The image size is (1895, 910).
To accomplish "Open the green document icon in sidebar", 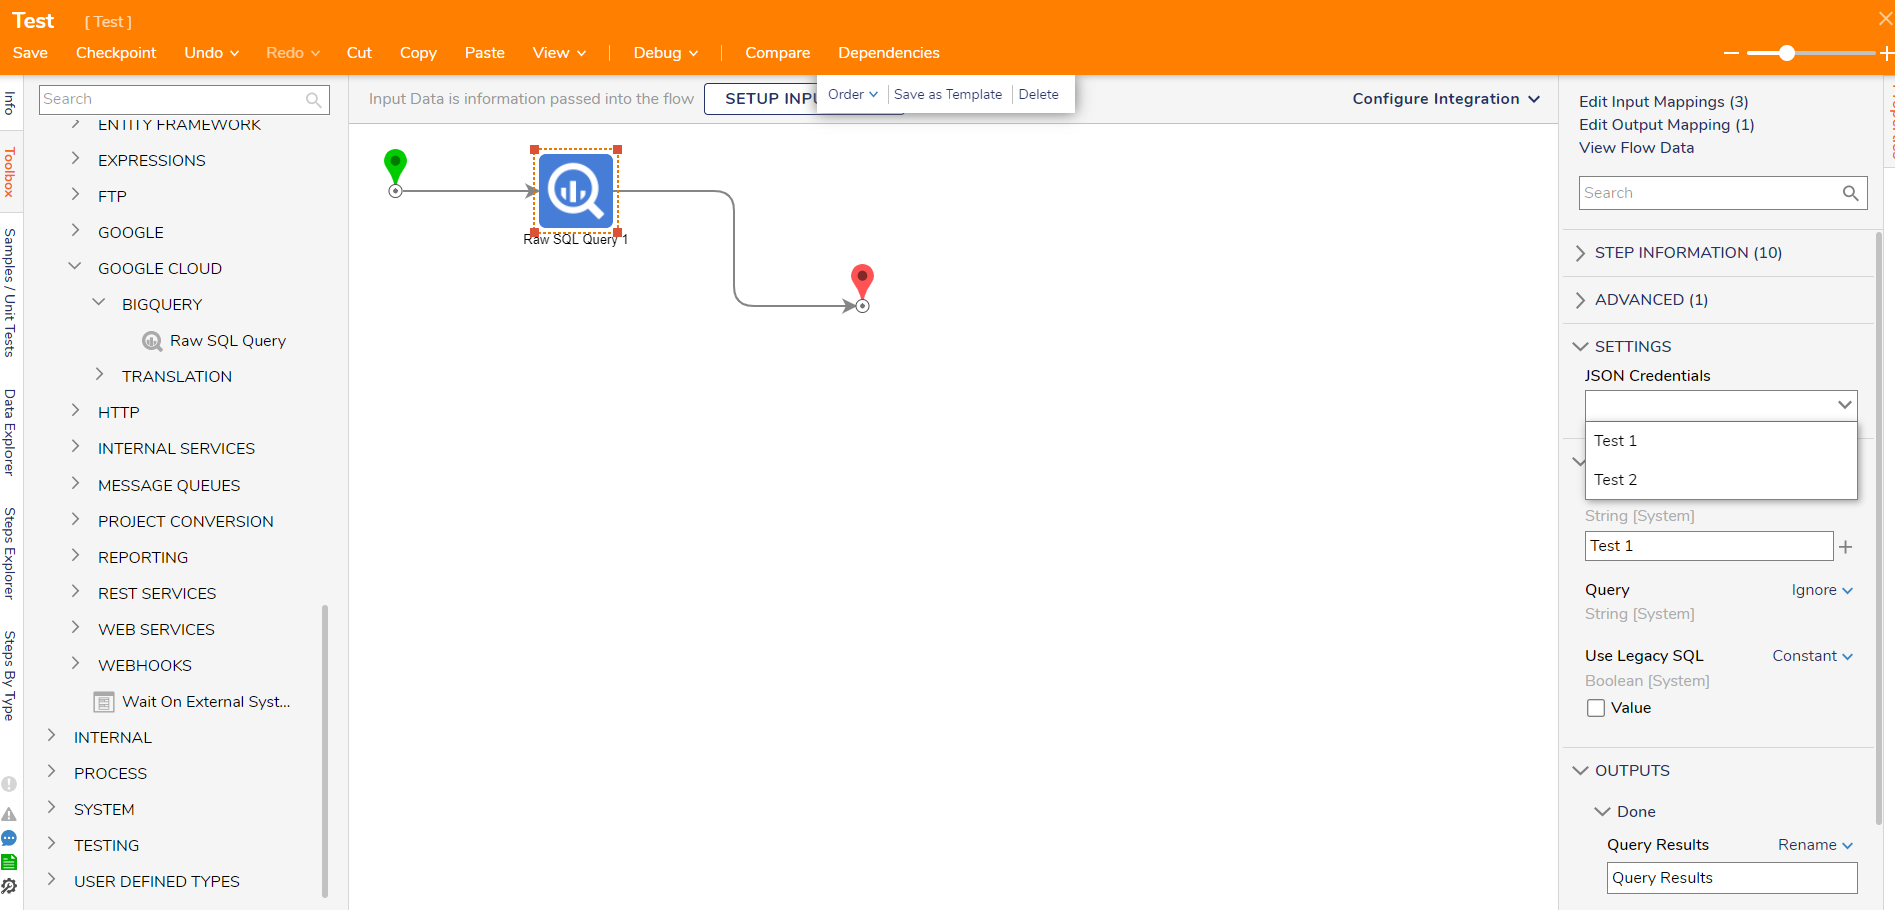I will [9, 862].
